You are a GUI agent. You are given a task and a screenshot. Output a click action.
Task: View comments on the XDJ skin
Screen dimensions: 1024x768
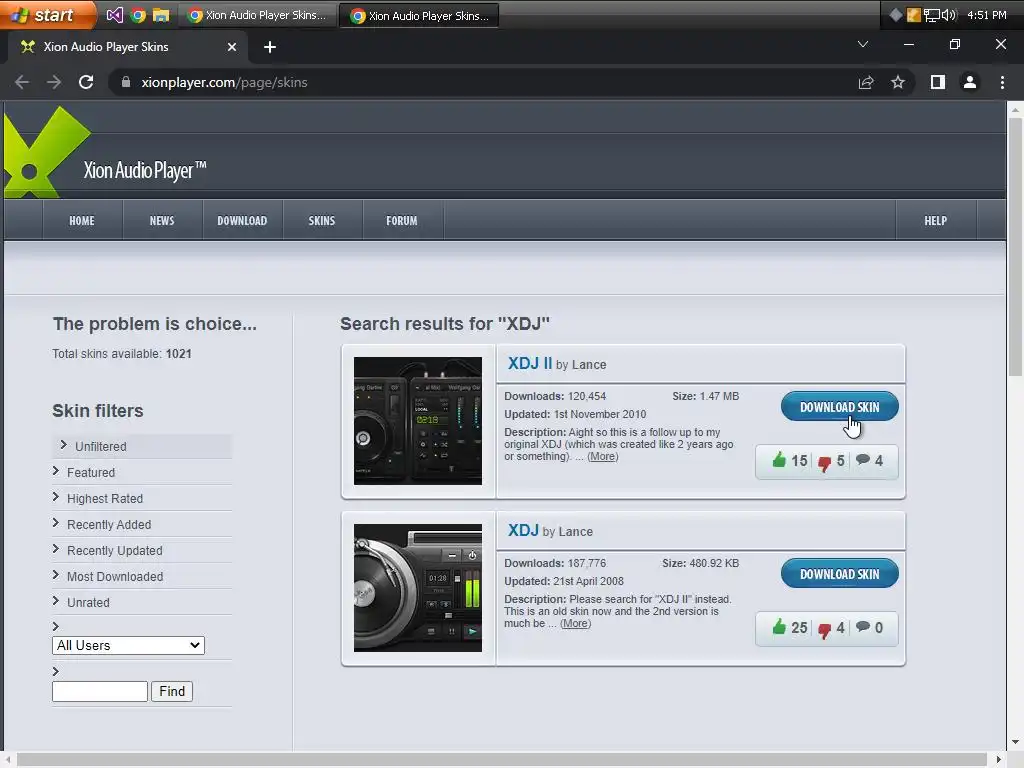coord(863,626)
